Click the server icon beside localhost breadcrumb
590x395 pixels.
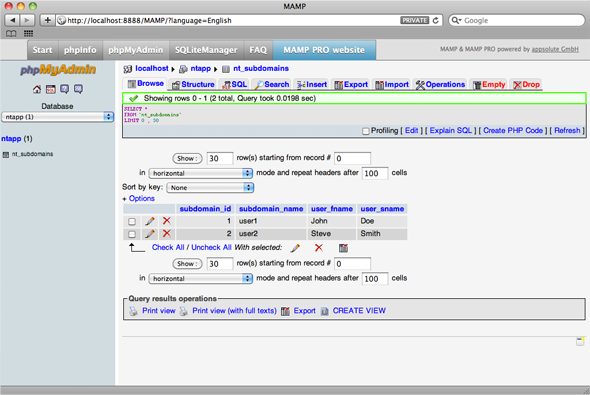tap(128, 69)
